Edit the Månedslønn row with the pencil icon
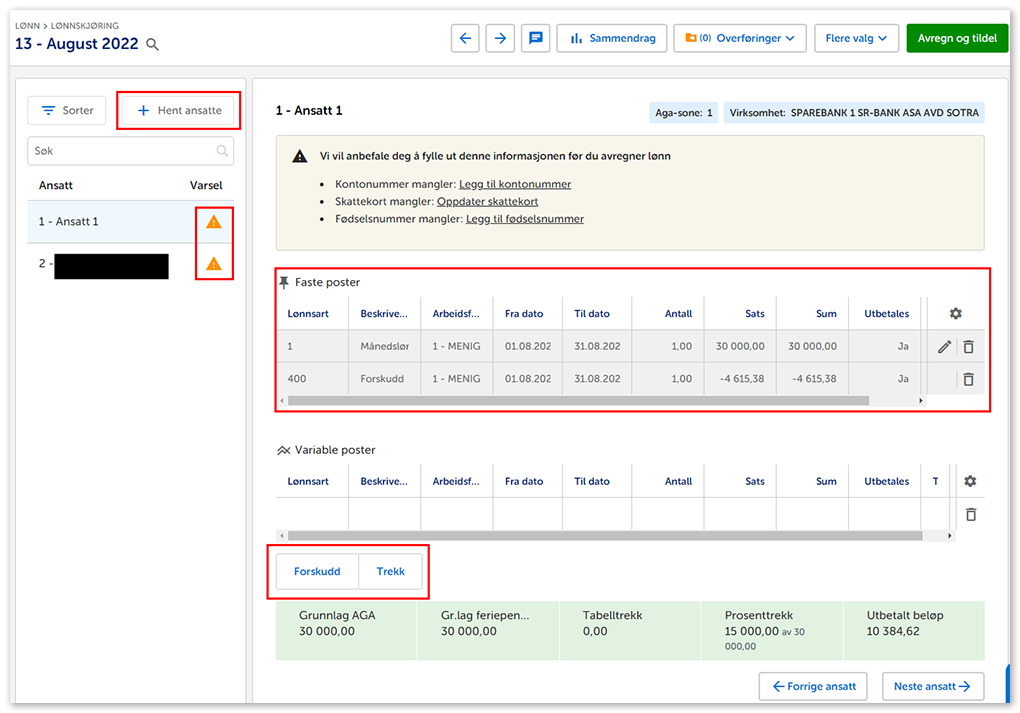Image resolution: width=1020 pixels, height=713 pixels. click(944, 347)
